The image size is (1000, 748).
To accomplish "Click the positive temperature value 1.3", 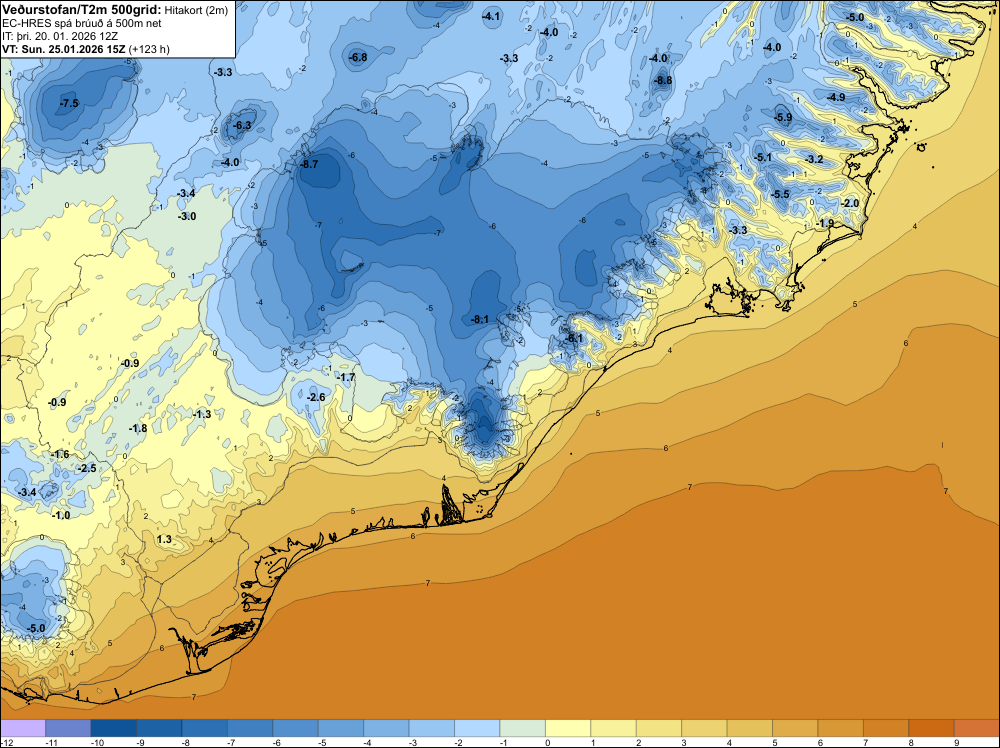I will (164, 539).
